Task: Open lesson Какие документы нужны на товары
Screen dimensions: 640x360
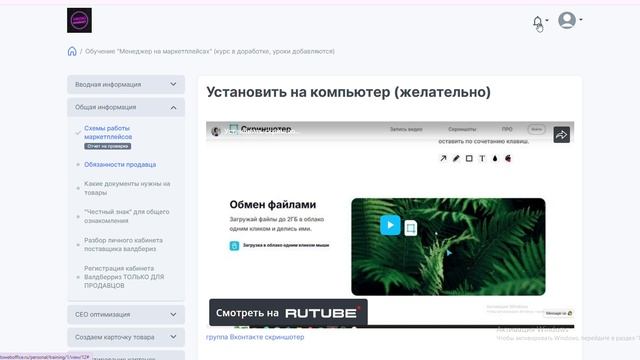Action: tap(127, 188)
